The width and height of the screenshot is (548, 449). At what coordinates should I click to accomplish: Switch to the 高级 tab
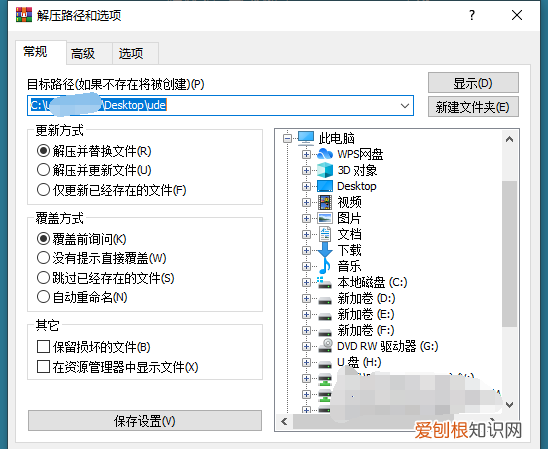tap(89, 53)
